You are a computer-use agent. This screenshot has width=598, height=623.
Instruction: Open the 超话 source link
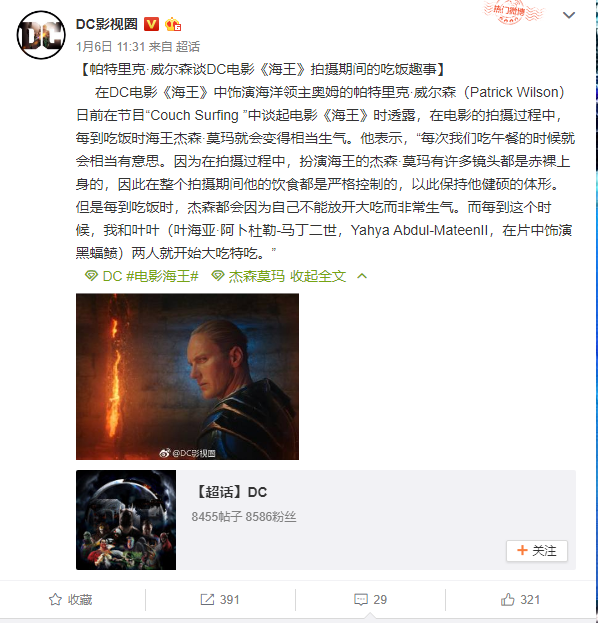pos(188,47)
